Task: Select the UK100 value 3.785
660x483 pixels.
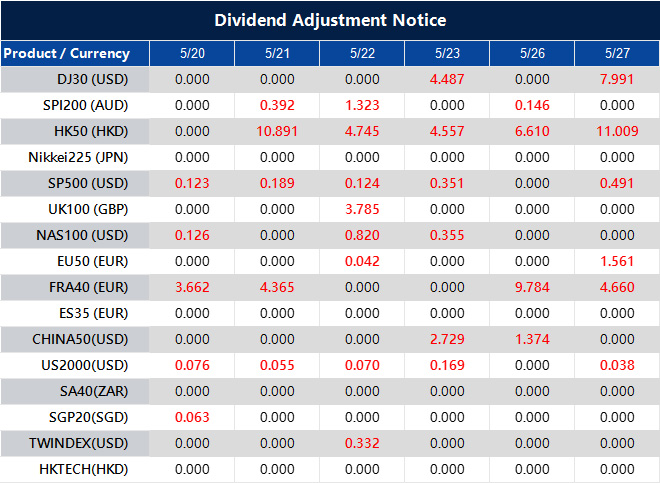Action: [362, 209]
